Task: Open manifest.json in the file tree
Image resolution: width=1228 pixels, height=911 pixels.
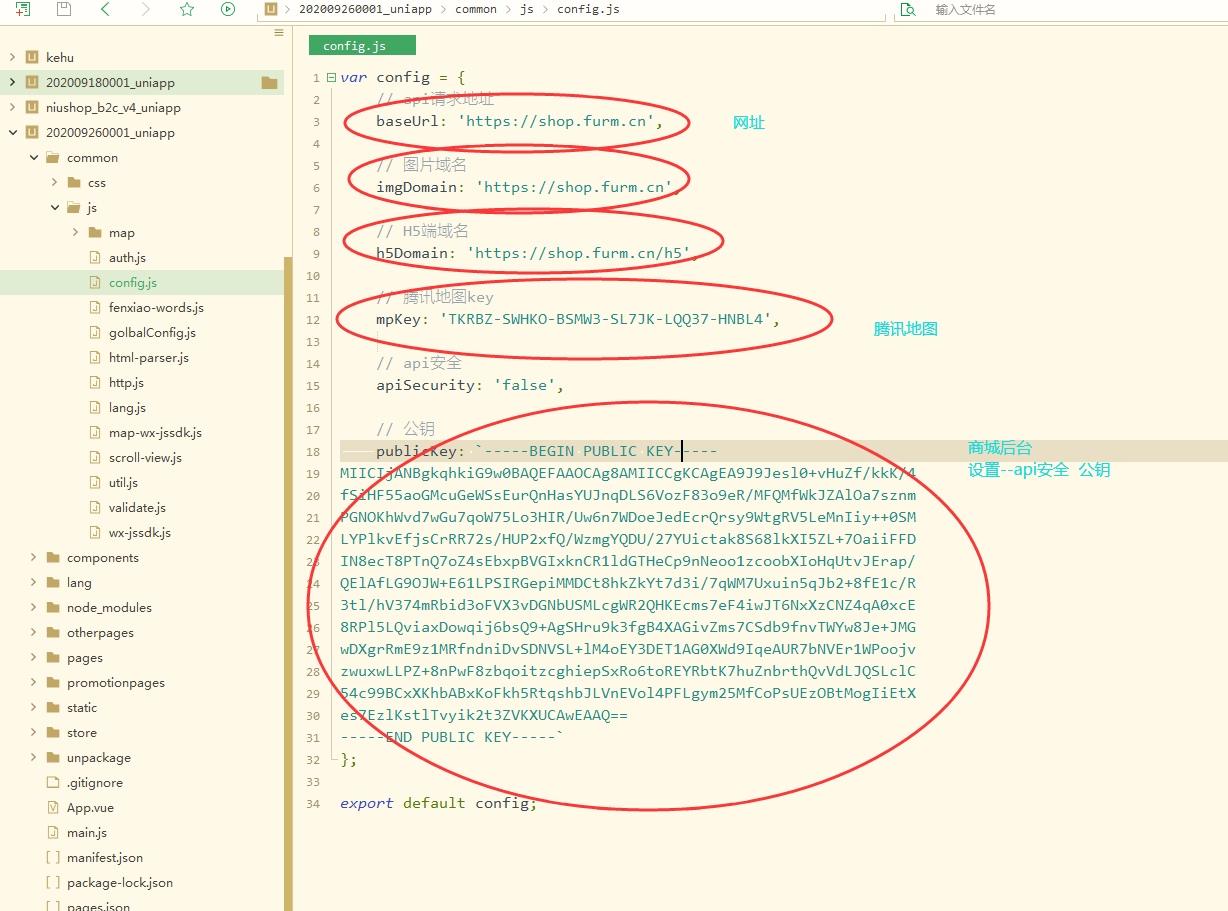Action: (104, 858)
